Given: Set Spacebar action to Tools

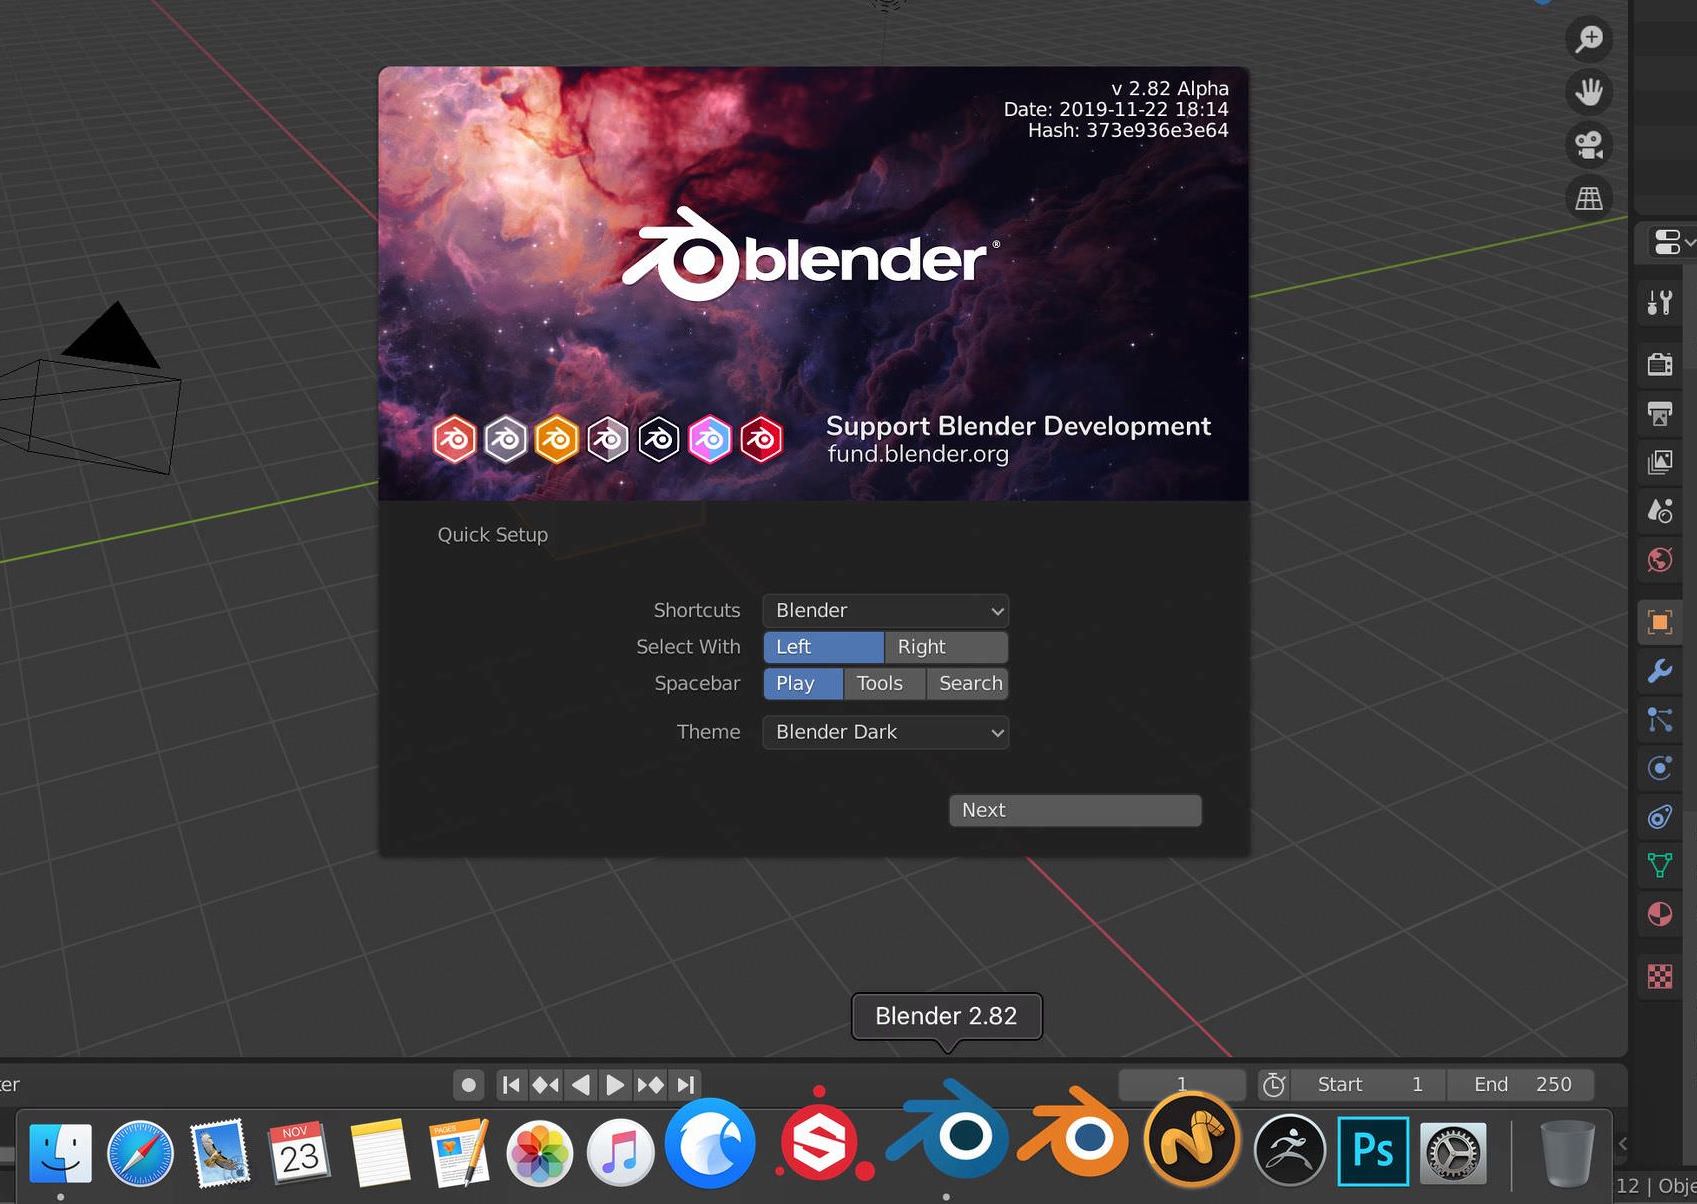Looking at the screenshot, I should 884,683.
